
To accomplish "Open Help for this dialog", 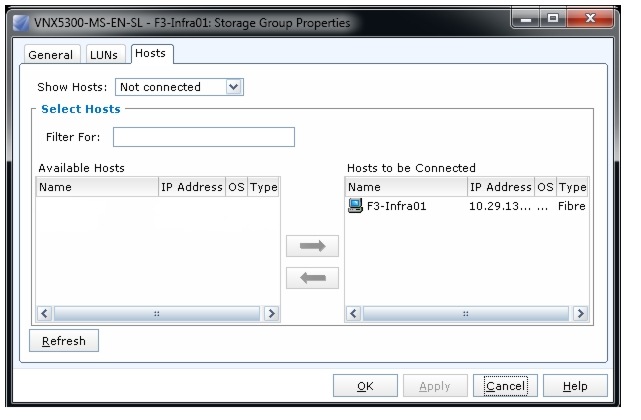I will tap(575, 386).
